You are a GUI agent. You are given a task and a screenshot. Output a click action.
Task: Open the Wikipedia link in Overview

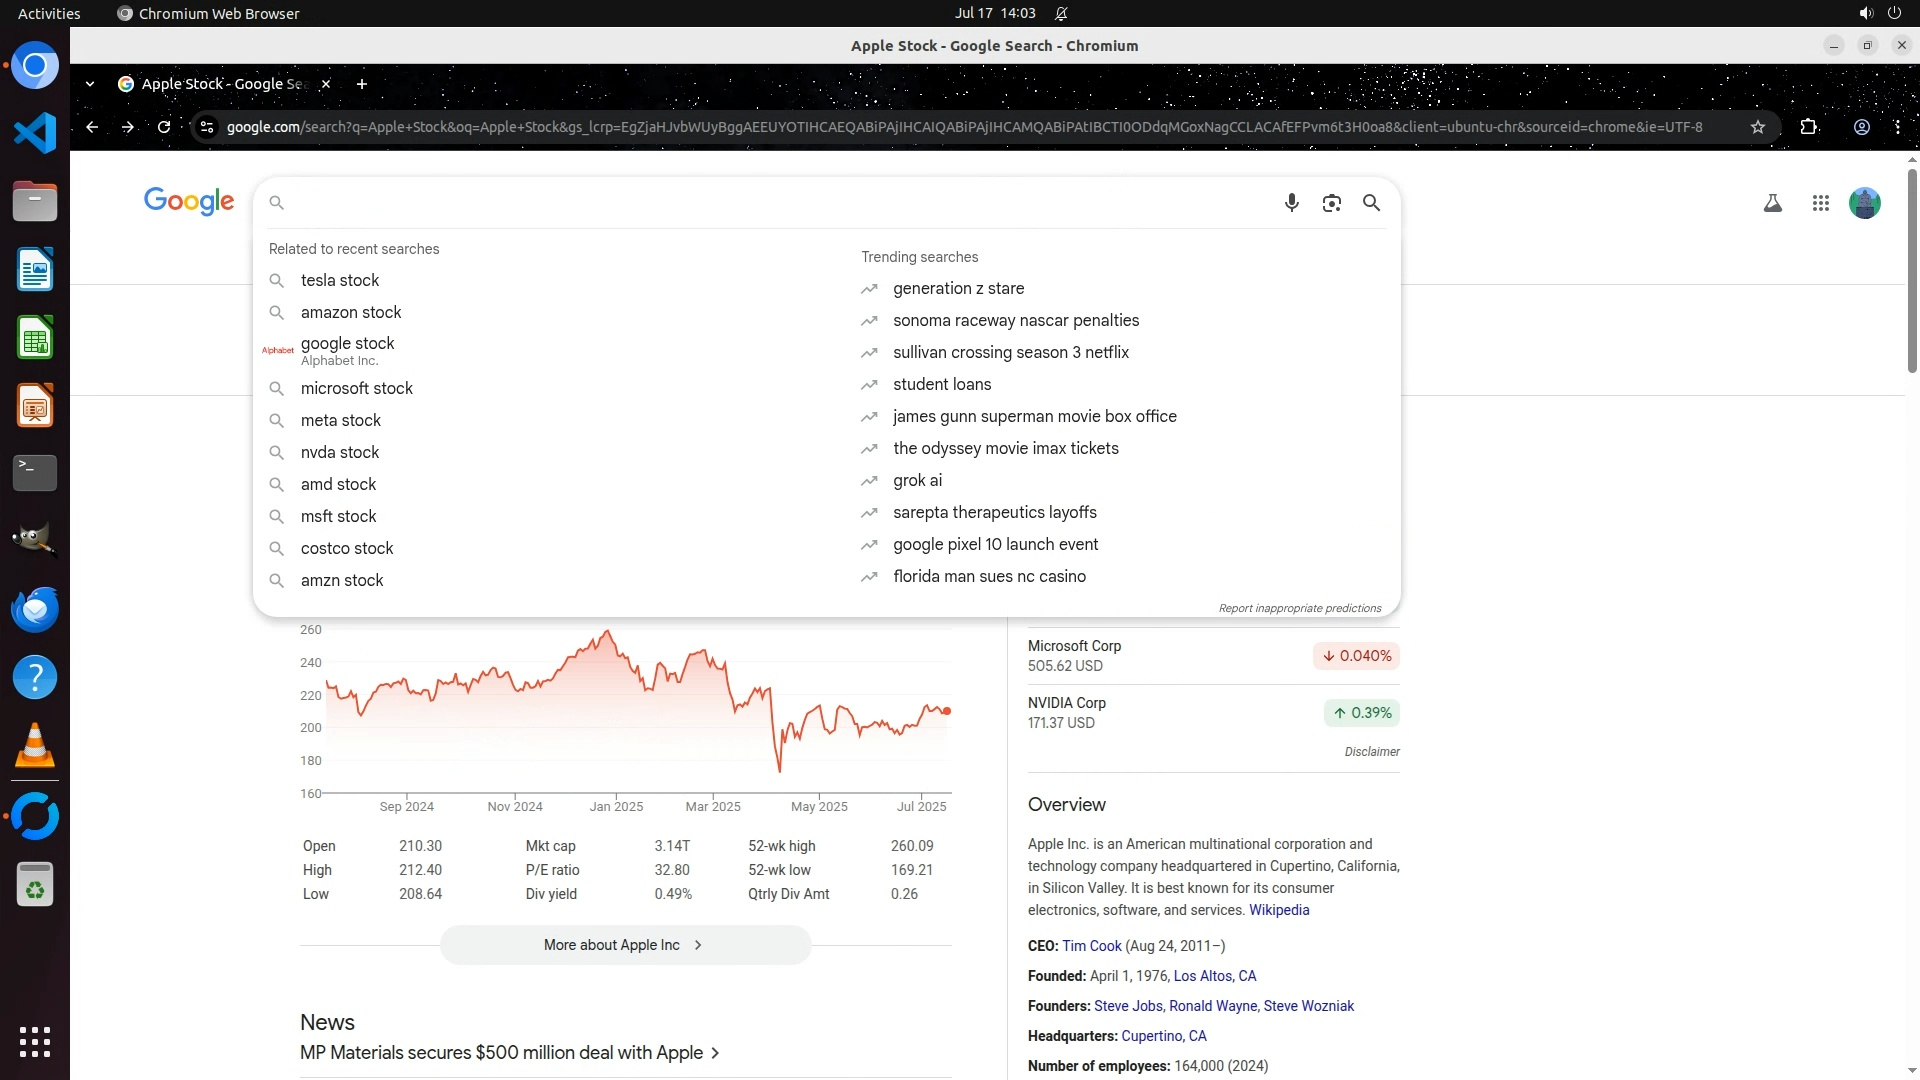point(1278,910)
